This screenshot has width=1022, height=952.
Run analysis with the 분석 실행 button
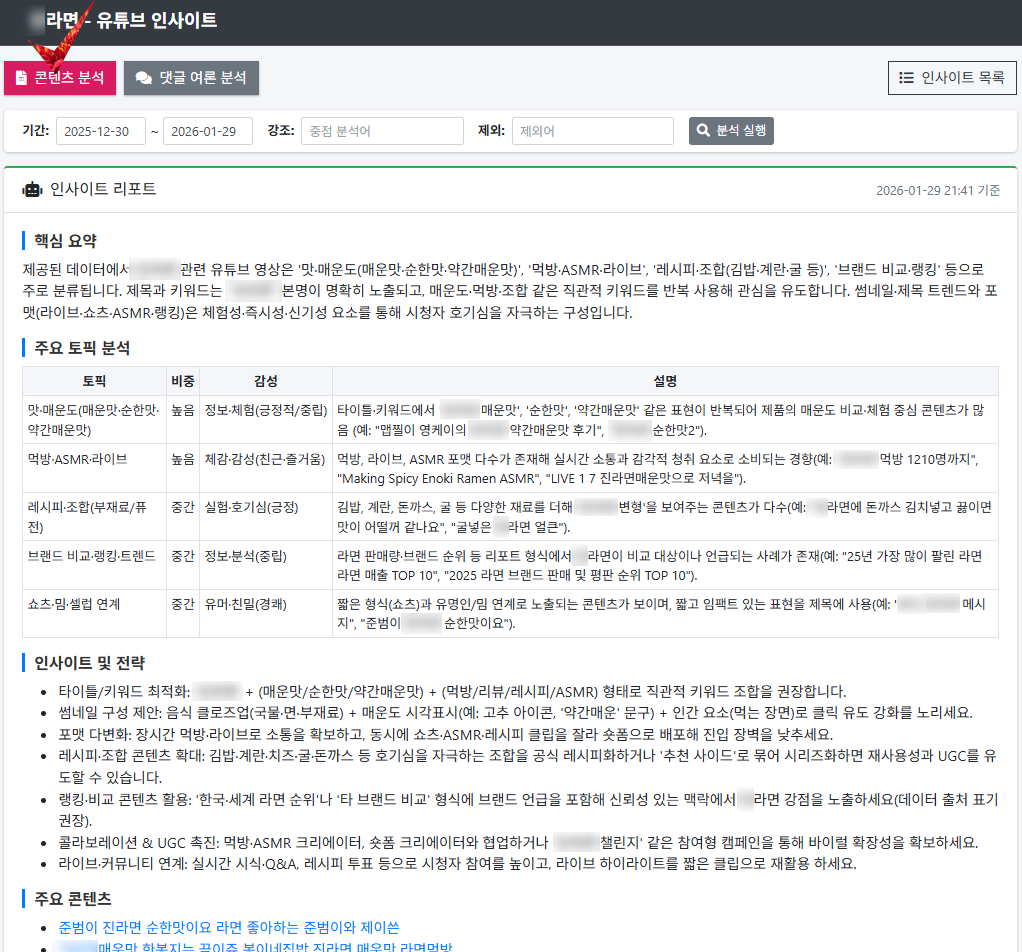pyautogui.click(x=731, y=131)
